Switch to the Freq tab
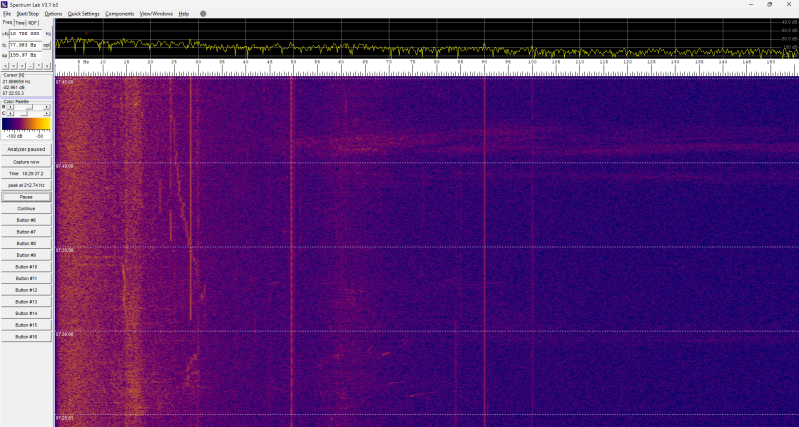Viewport: 799px width, 427px height. [x=7, y=22]
